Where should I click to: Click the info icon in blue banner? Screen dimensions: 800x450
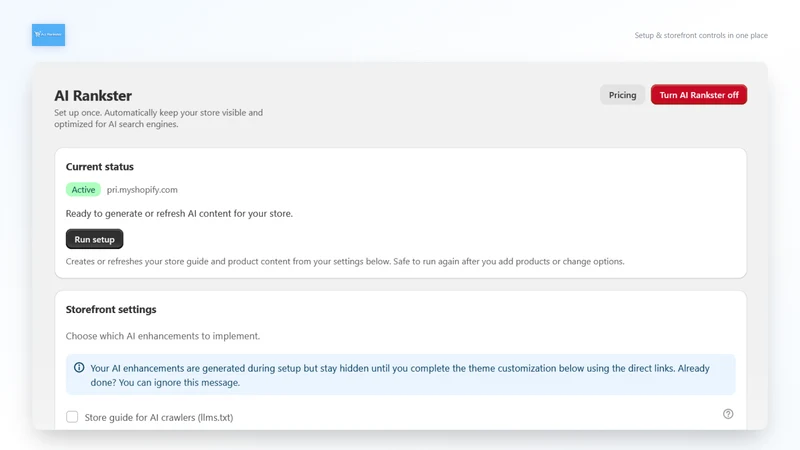point(79,367)
